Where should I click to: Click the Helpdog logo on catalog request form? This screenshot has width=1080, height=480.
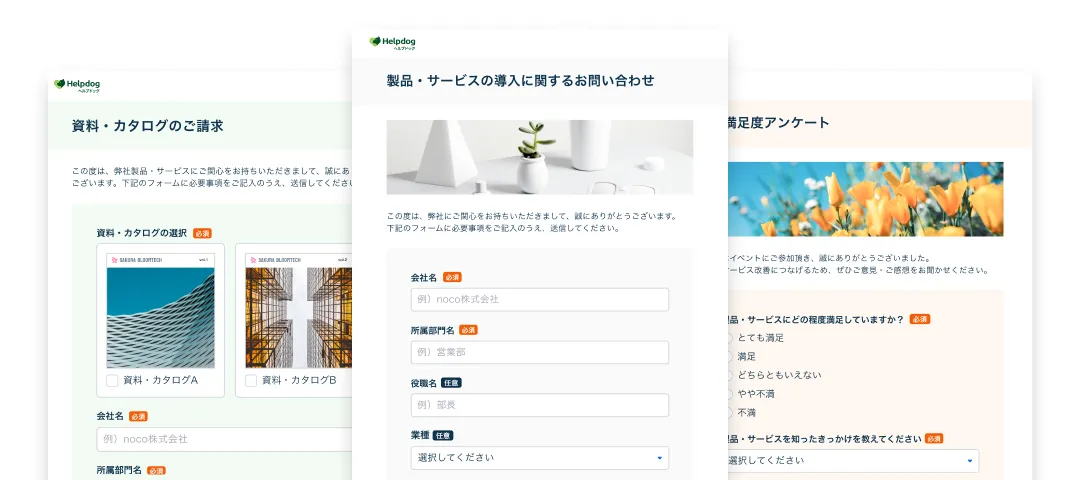point(77,85)
